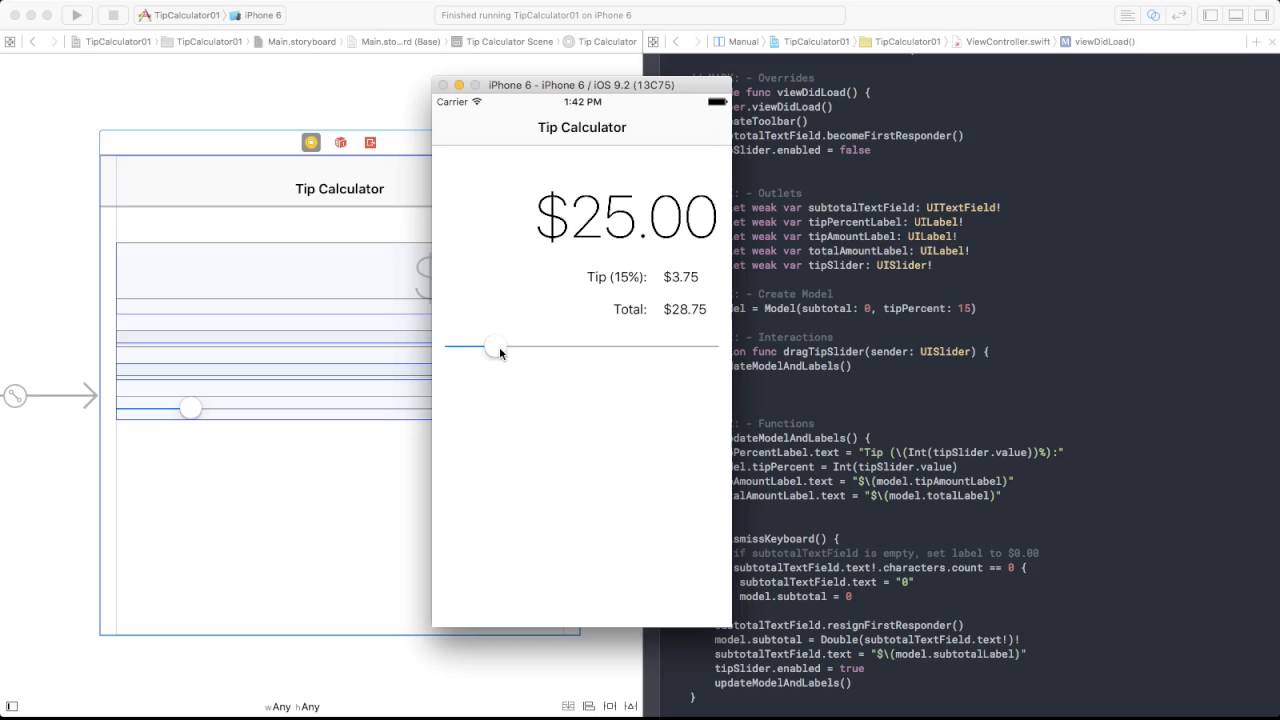
Task: Switch to the Standard editor
Action: click(1127, 15)
